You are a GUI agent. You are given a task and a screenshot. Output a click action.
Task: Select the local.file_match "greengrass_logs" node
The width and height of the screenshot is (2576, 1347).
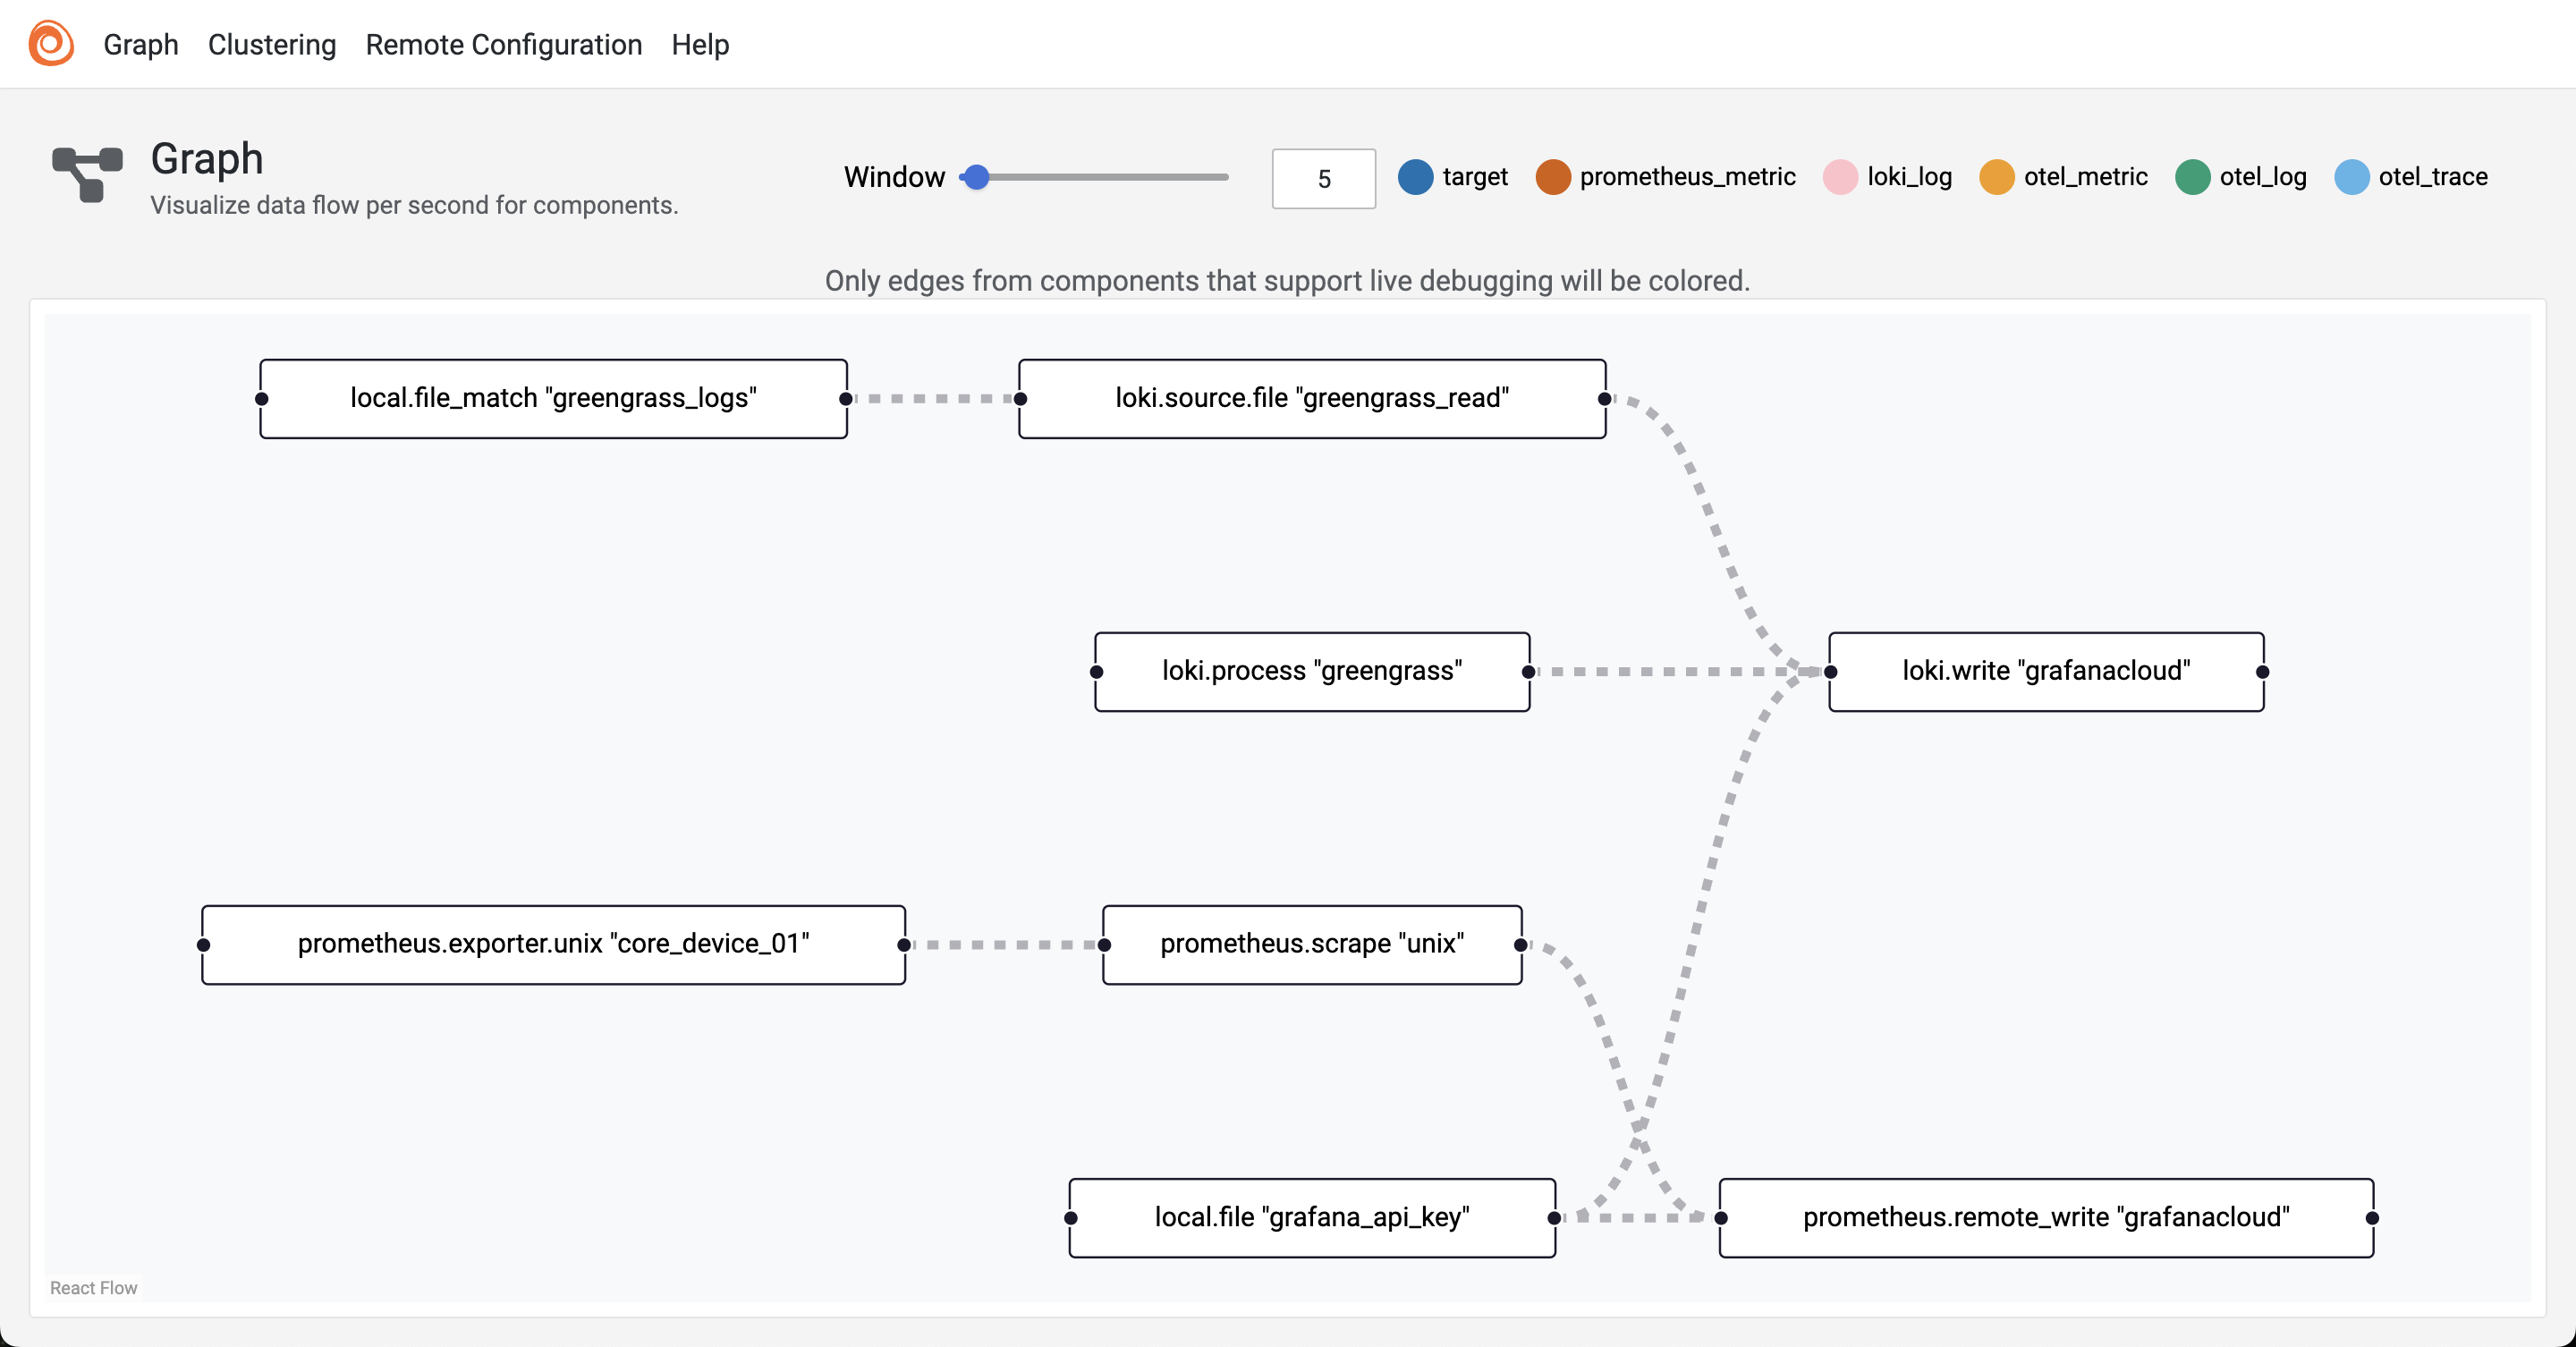(x=553, y=398)
